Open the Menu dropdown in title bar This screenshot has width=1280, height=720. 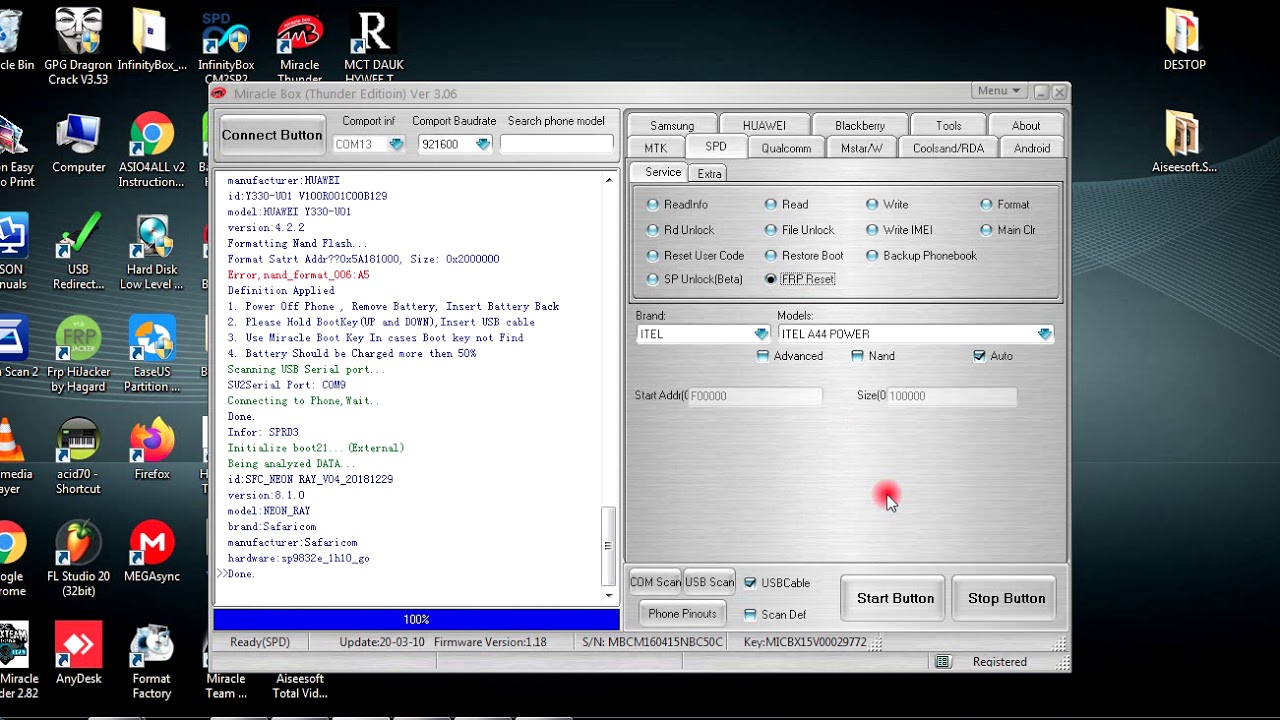tap(998, 91)
